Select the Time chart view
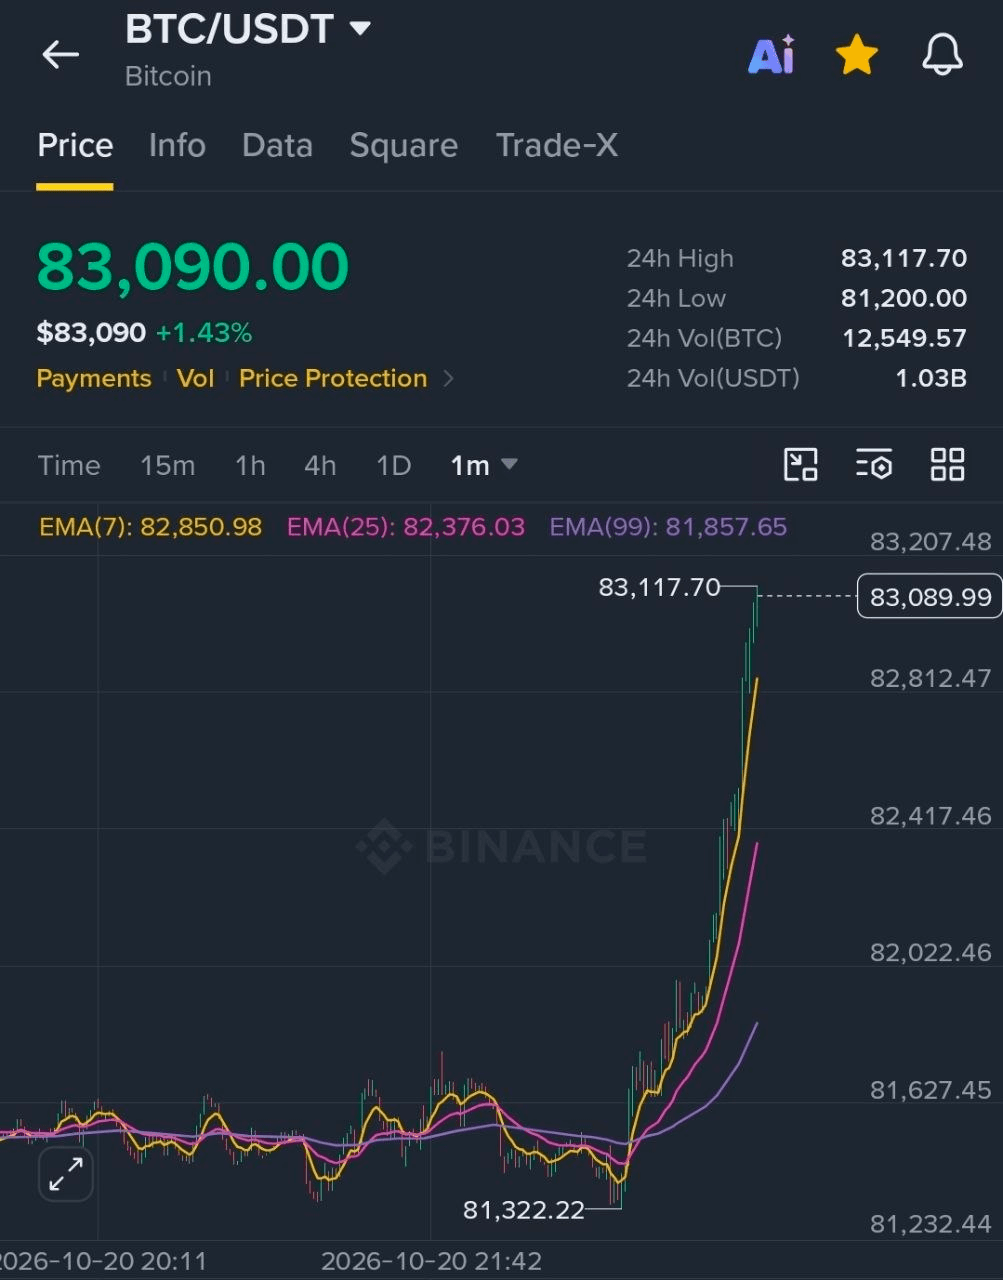Screen dimensions: 1003x1280 pos(69,465)
